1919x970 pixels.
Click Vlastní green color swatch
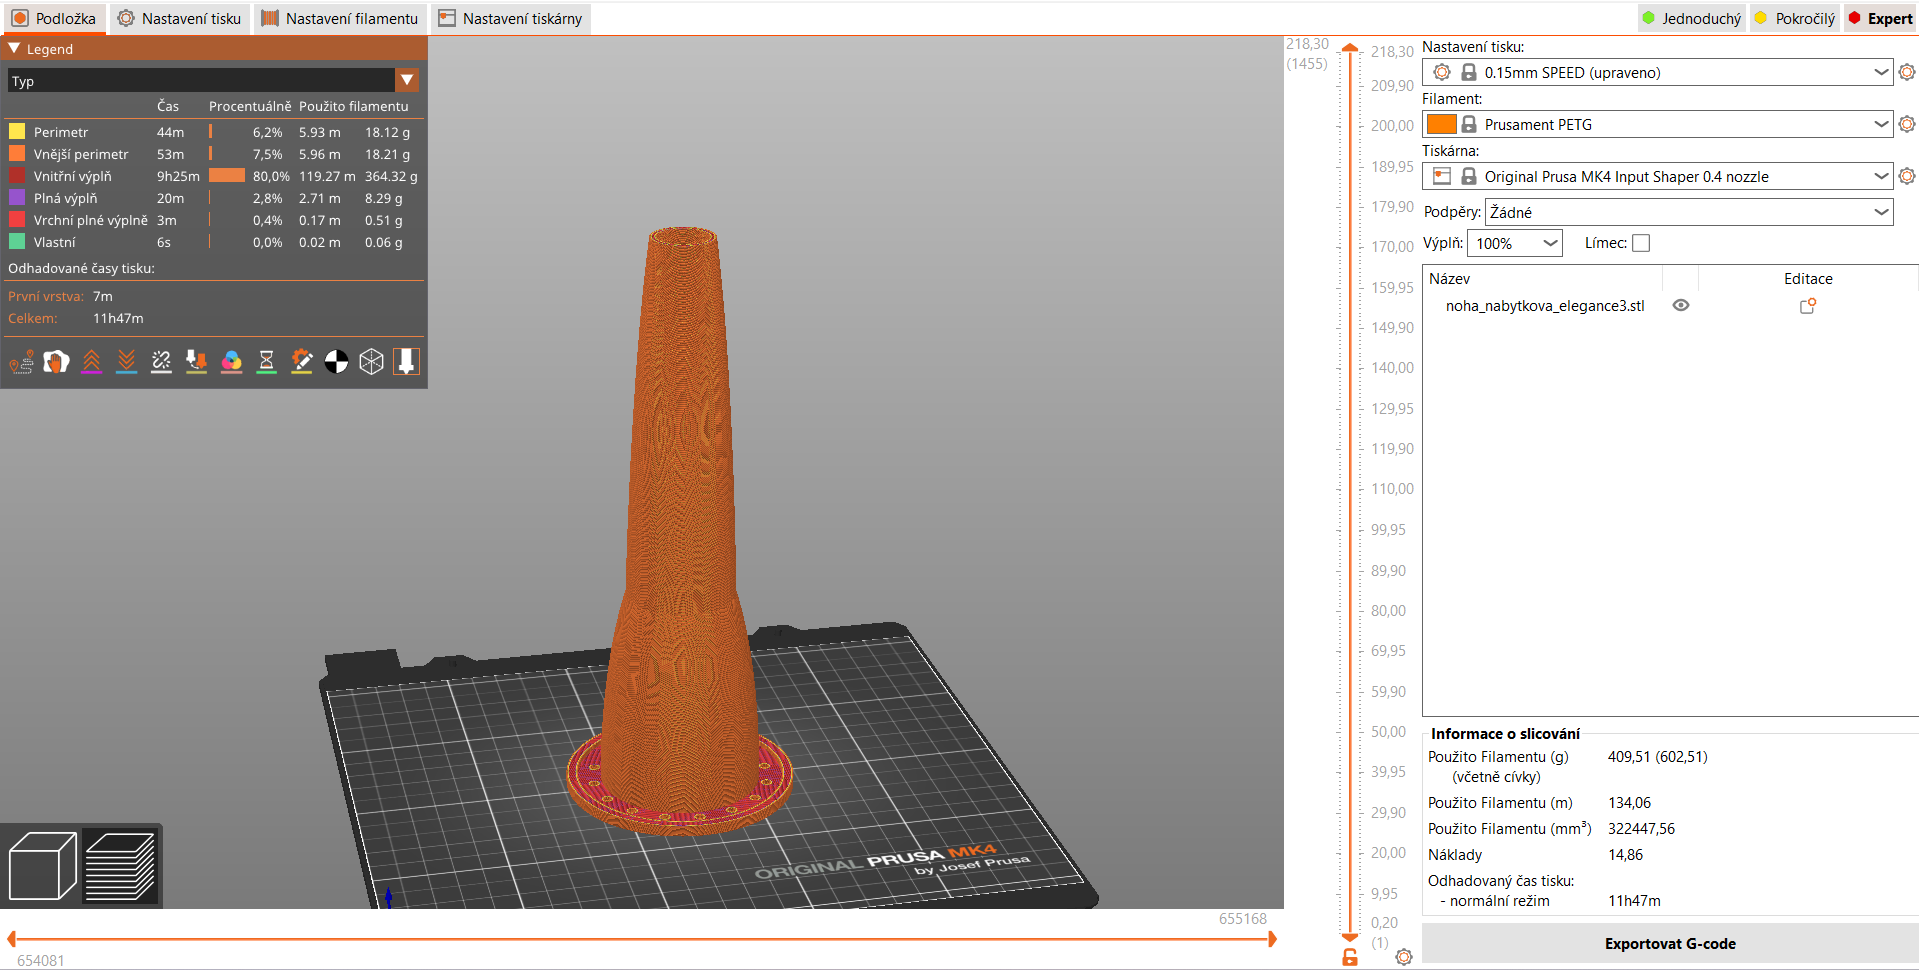[x=17, y=242]
